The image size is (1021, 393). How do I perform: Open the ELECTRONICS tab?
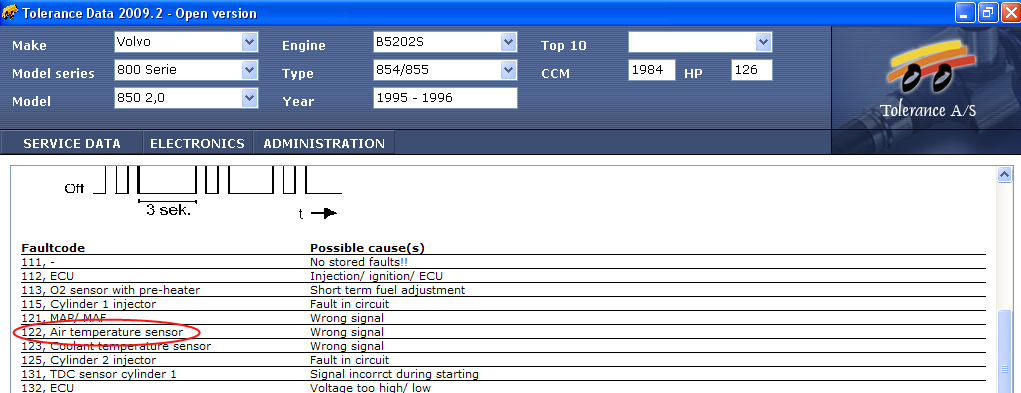197,144
